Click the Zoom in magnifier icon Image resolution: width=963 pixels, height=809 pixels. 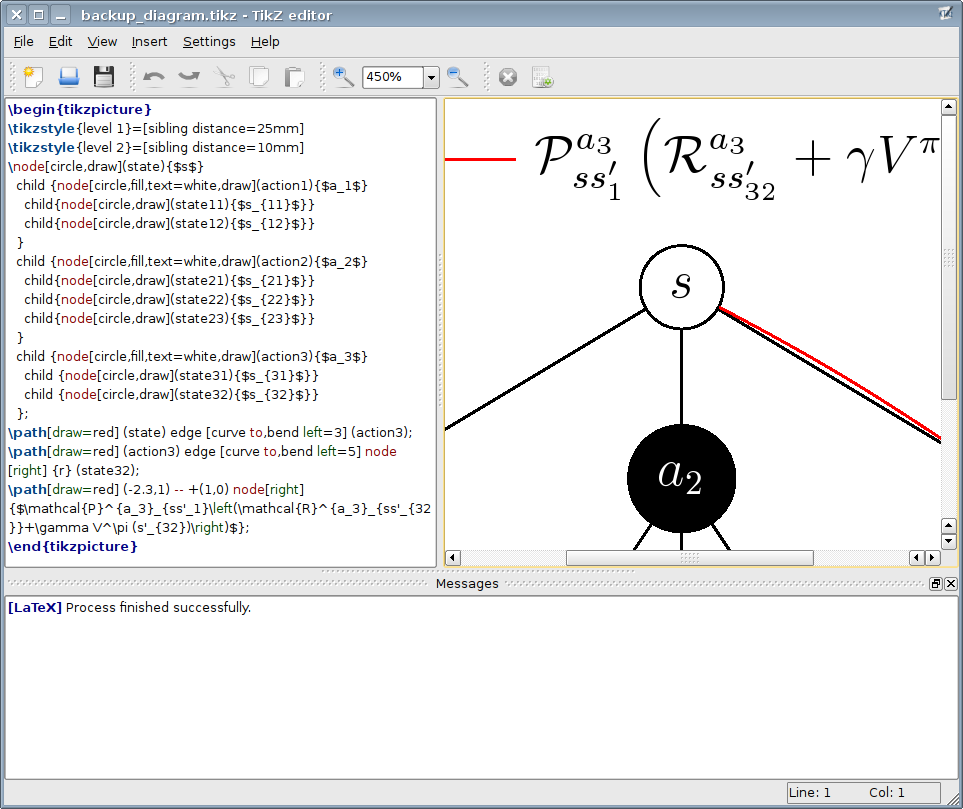[x=343, y=77]
